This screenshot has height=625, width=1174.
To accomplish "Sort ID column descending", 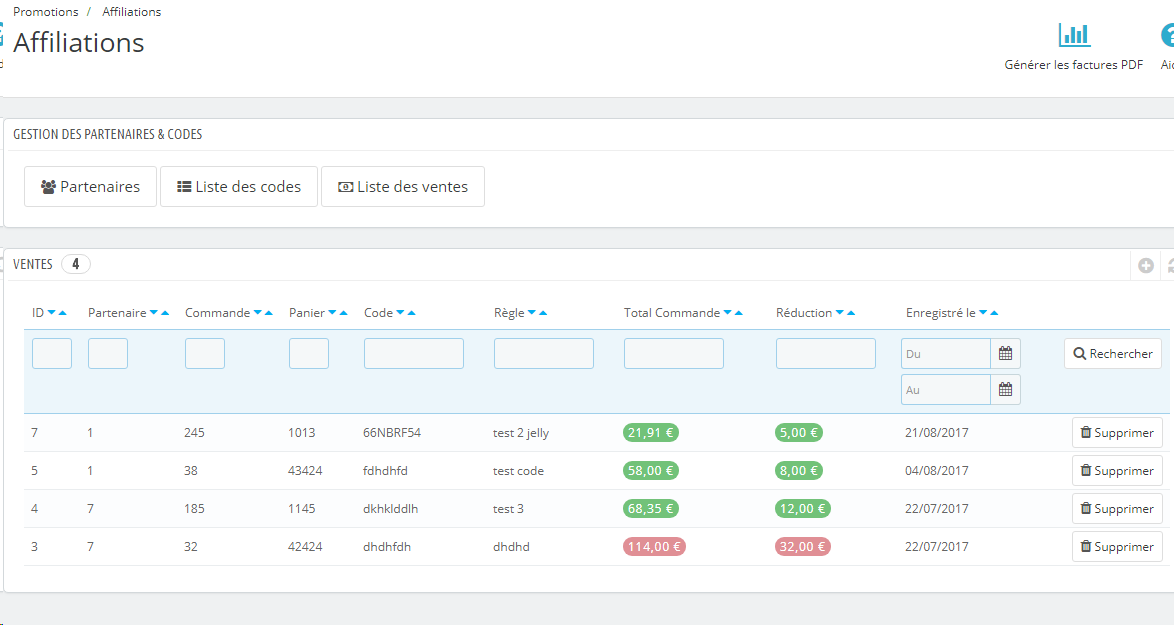I will (x=52, y=313).
